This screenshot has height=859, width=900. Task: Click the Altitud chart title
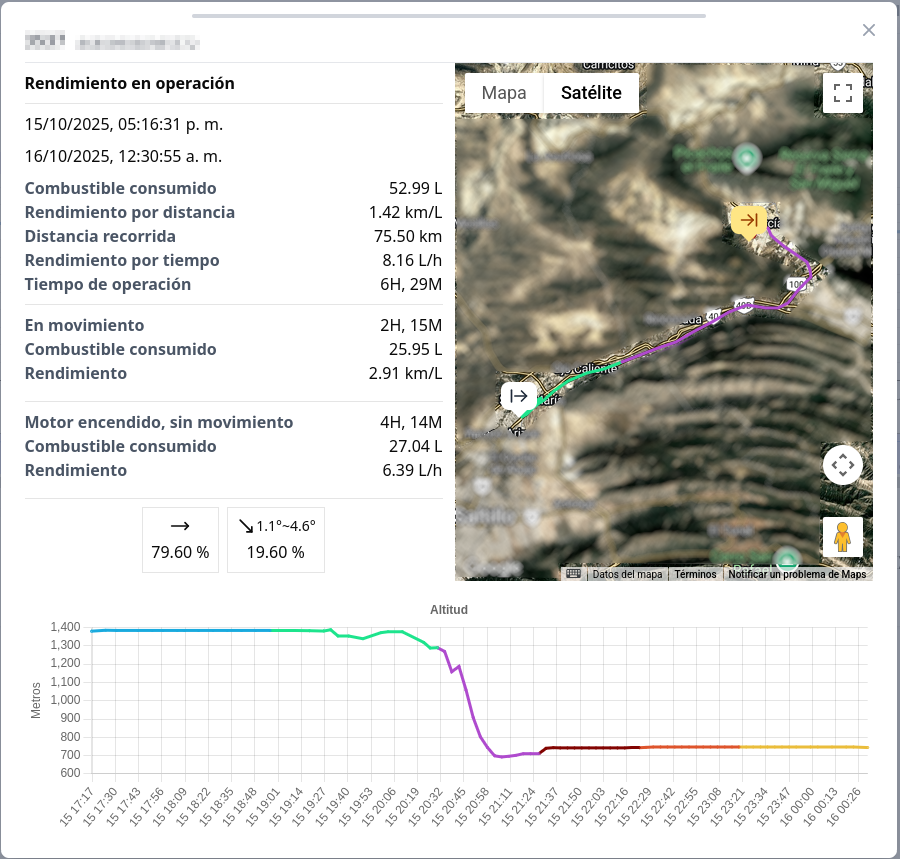point(448,609)
